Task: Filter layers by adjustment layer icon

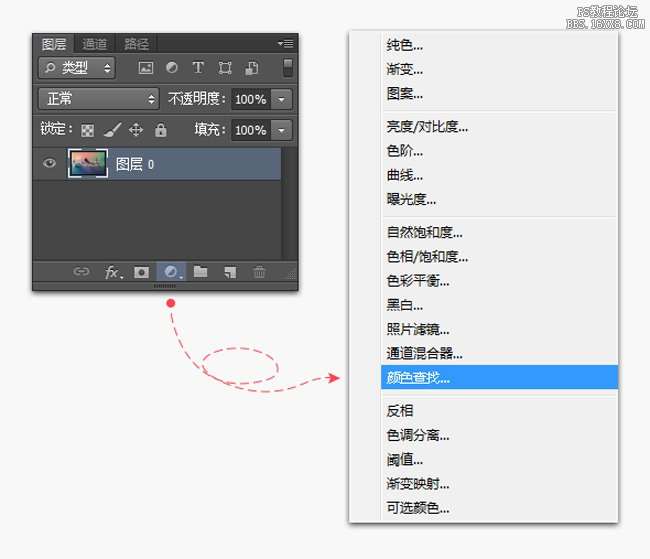Action: click(x=172, y=68)
